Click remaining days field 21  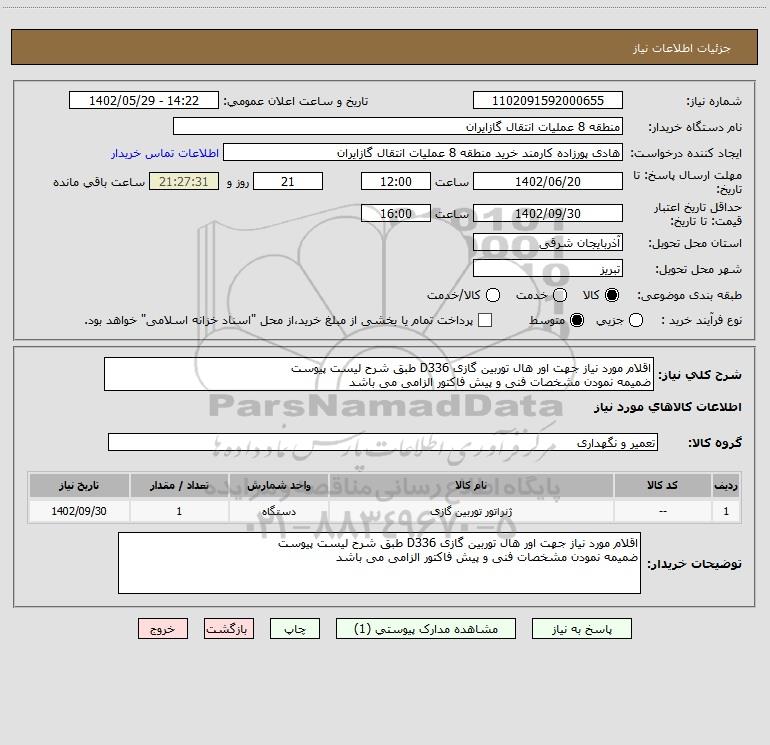tap(288, 181)
